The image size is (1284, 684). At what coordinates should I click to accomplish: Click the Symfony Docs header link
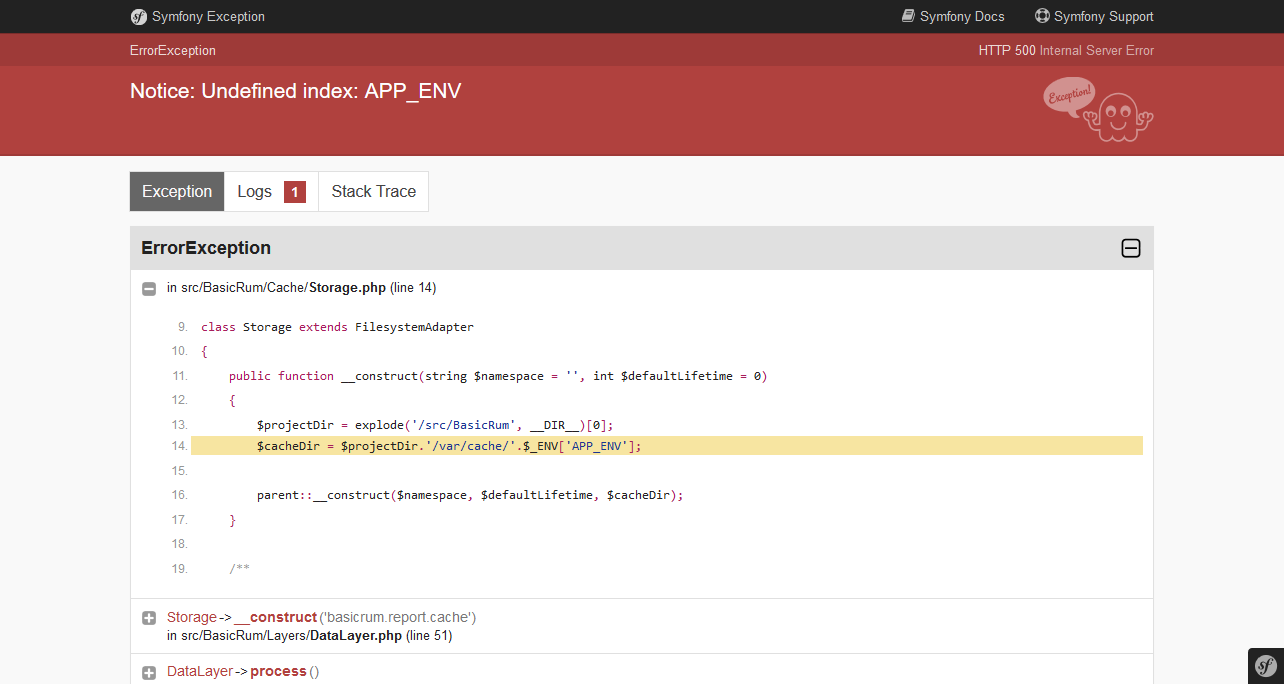click(x=962, y=15)
